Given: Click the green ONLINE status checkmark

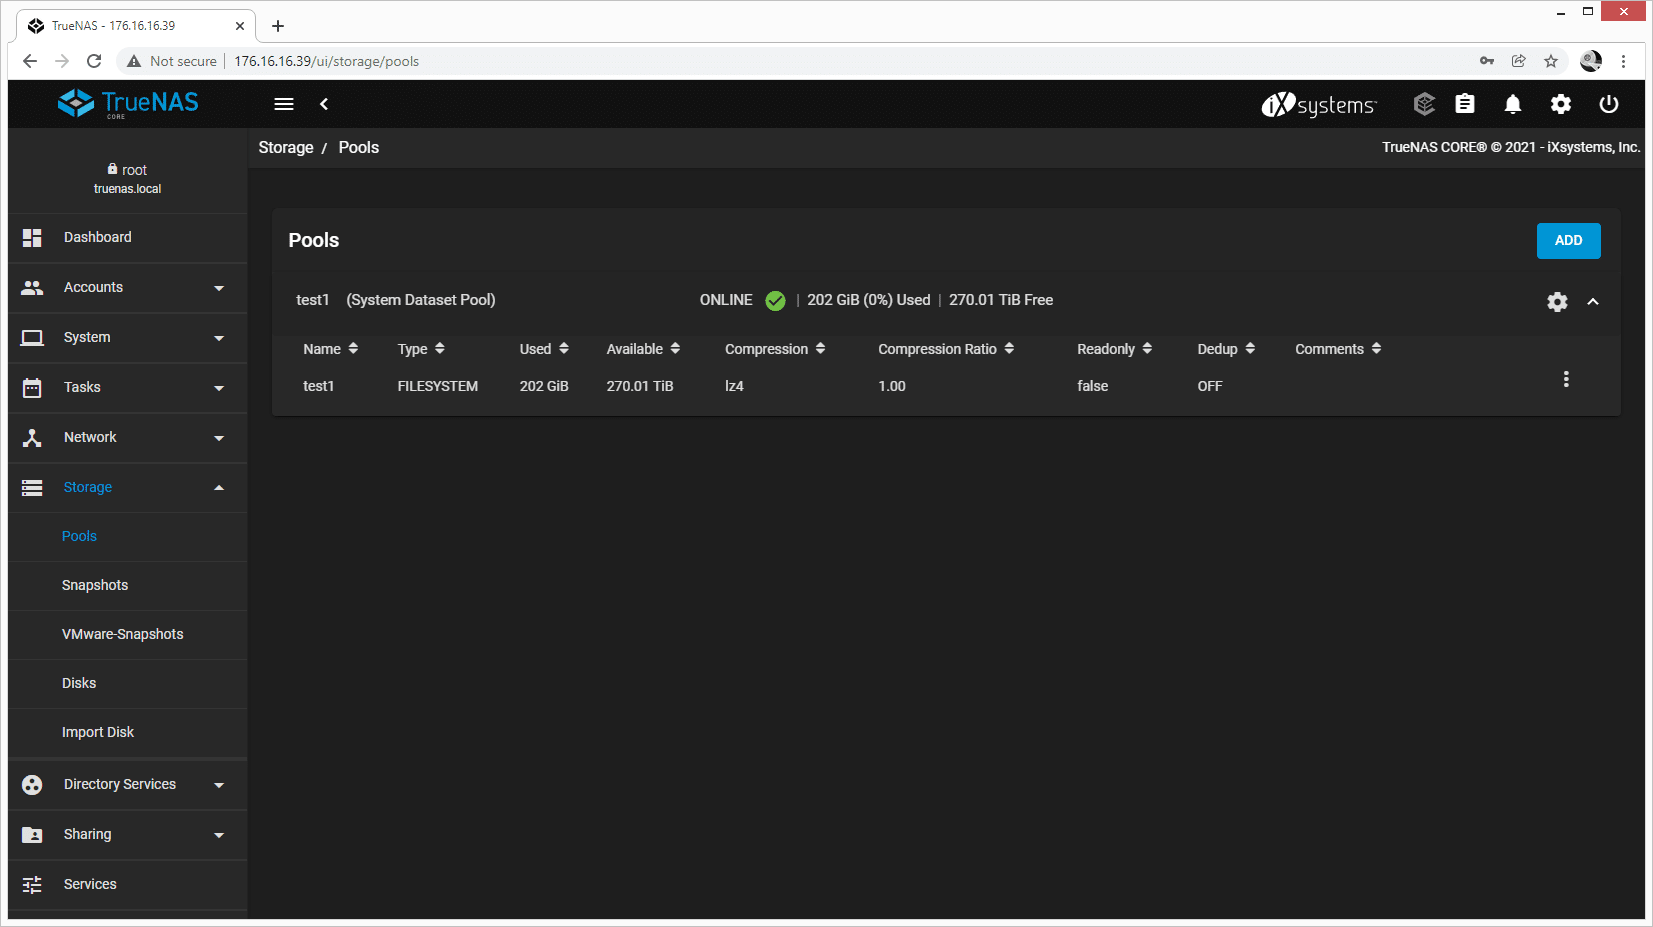Looking at the screenshot, I should pyautogui.click(x=775, y=300).
